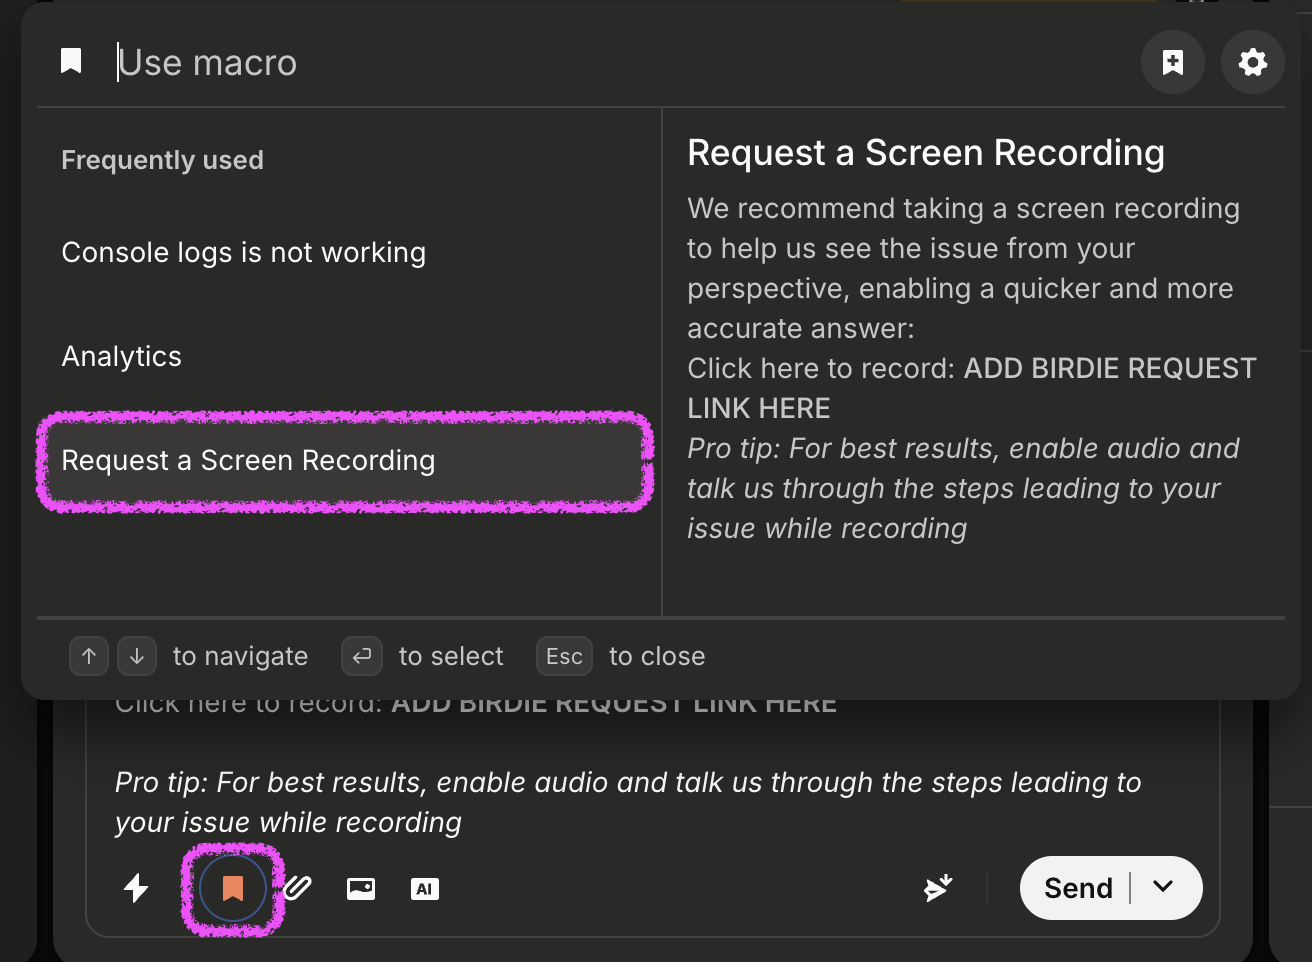1312x962 pixels.
Task: Choose the Analytics macro
Action: point(122,357)
